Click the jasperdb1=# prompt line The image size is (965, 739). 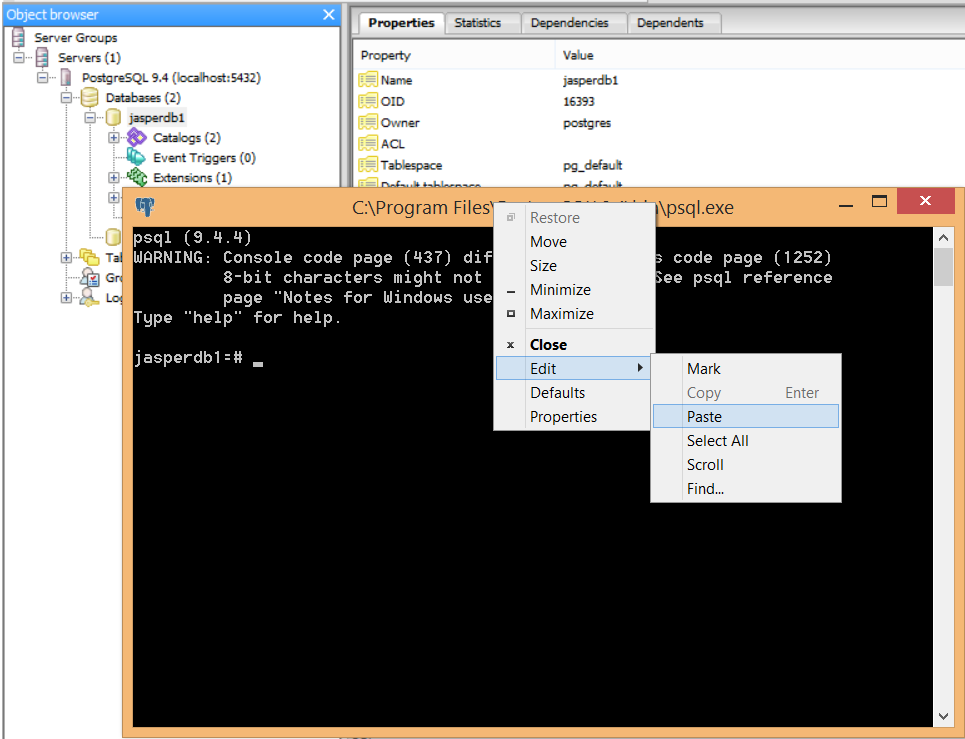(x=199, y=358)
